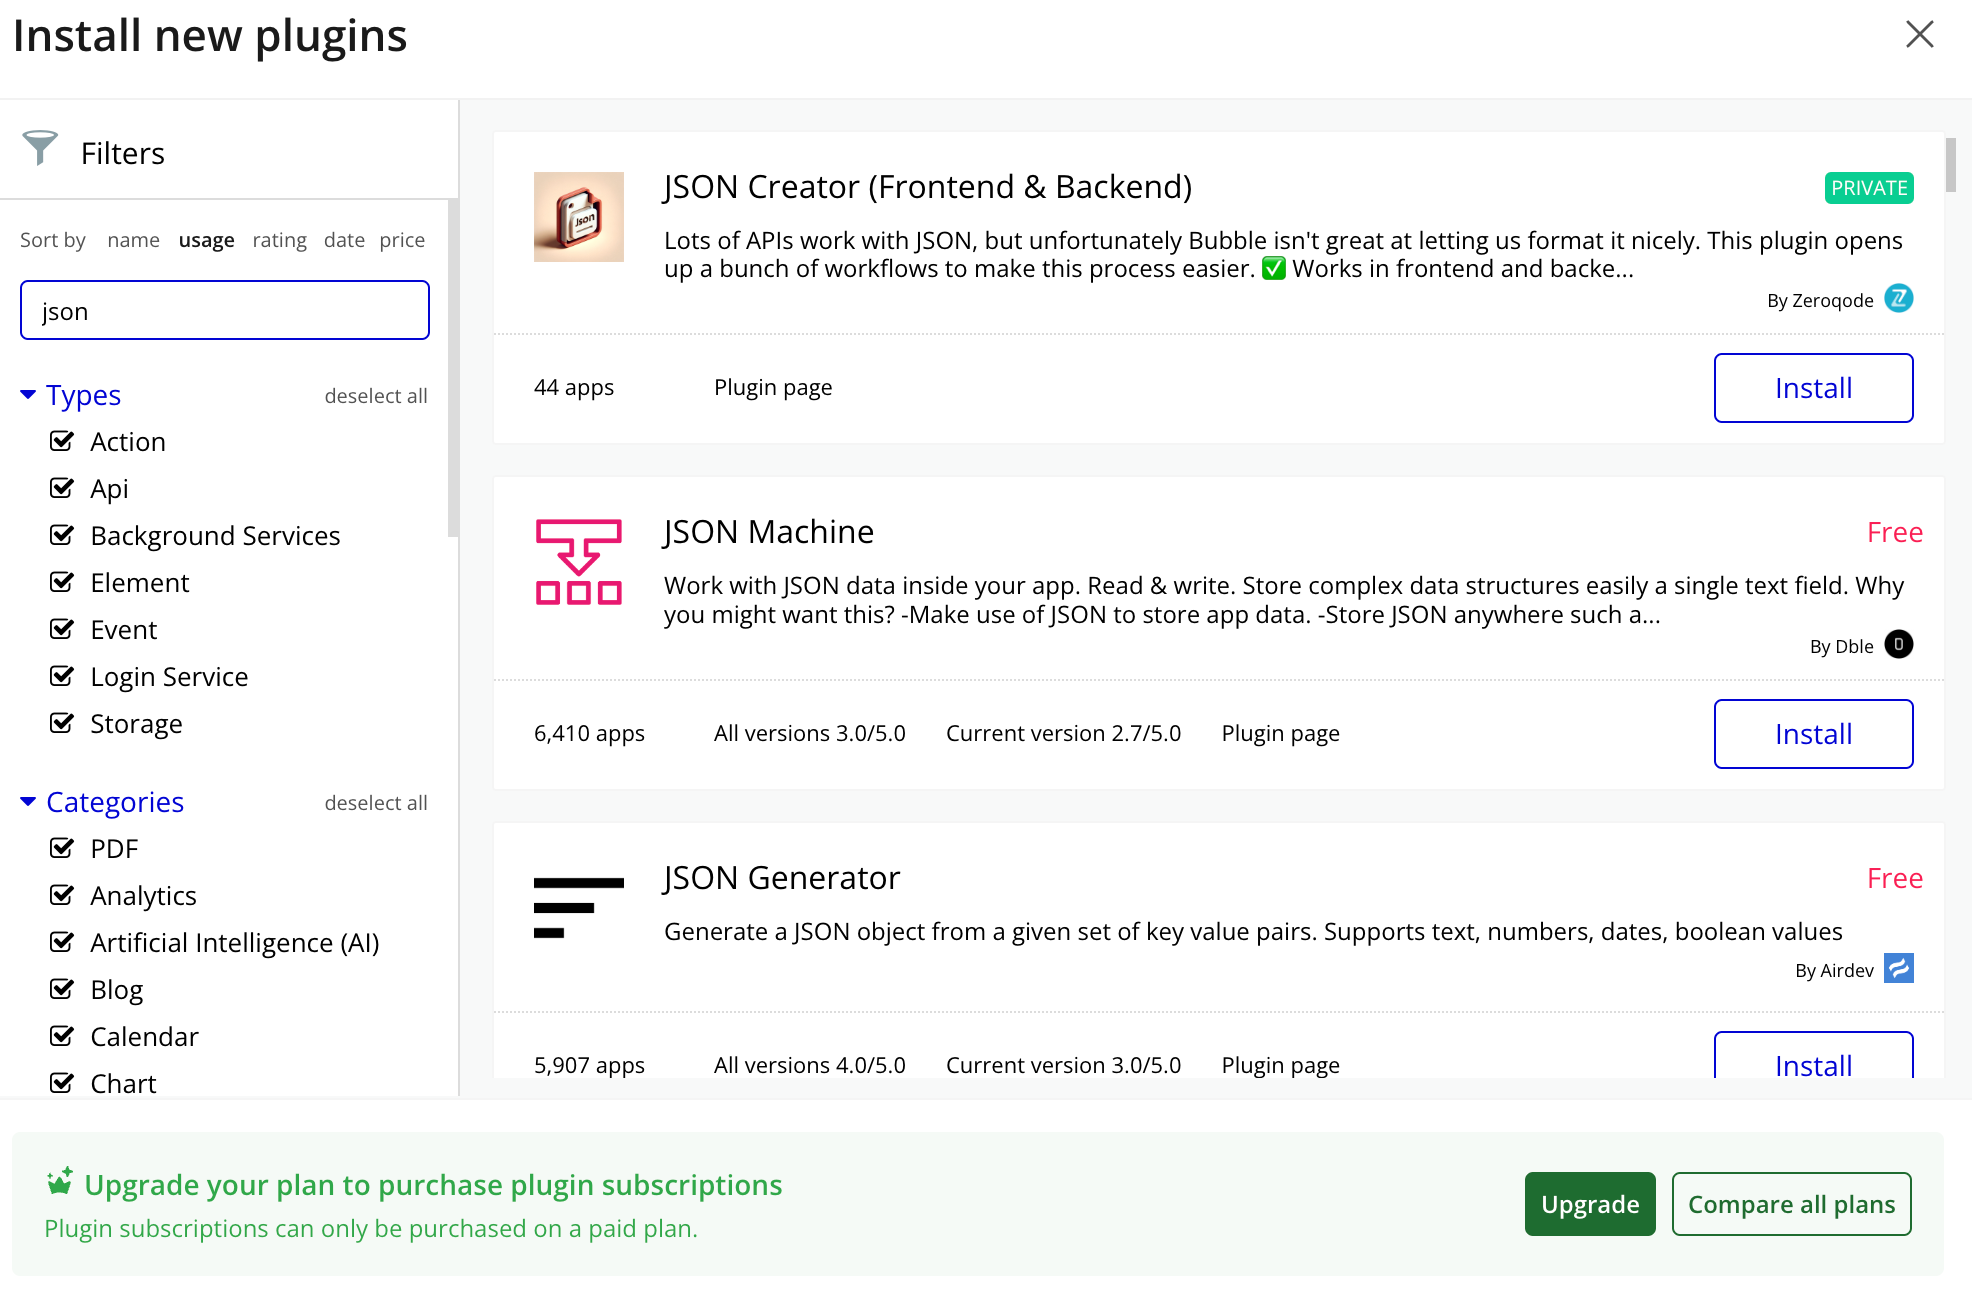Image resolution: width=1972 pixels, height=1308 pixels.
Task: Uncheck the Action type checkbox
Action: [x=62, y=441]
